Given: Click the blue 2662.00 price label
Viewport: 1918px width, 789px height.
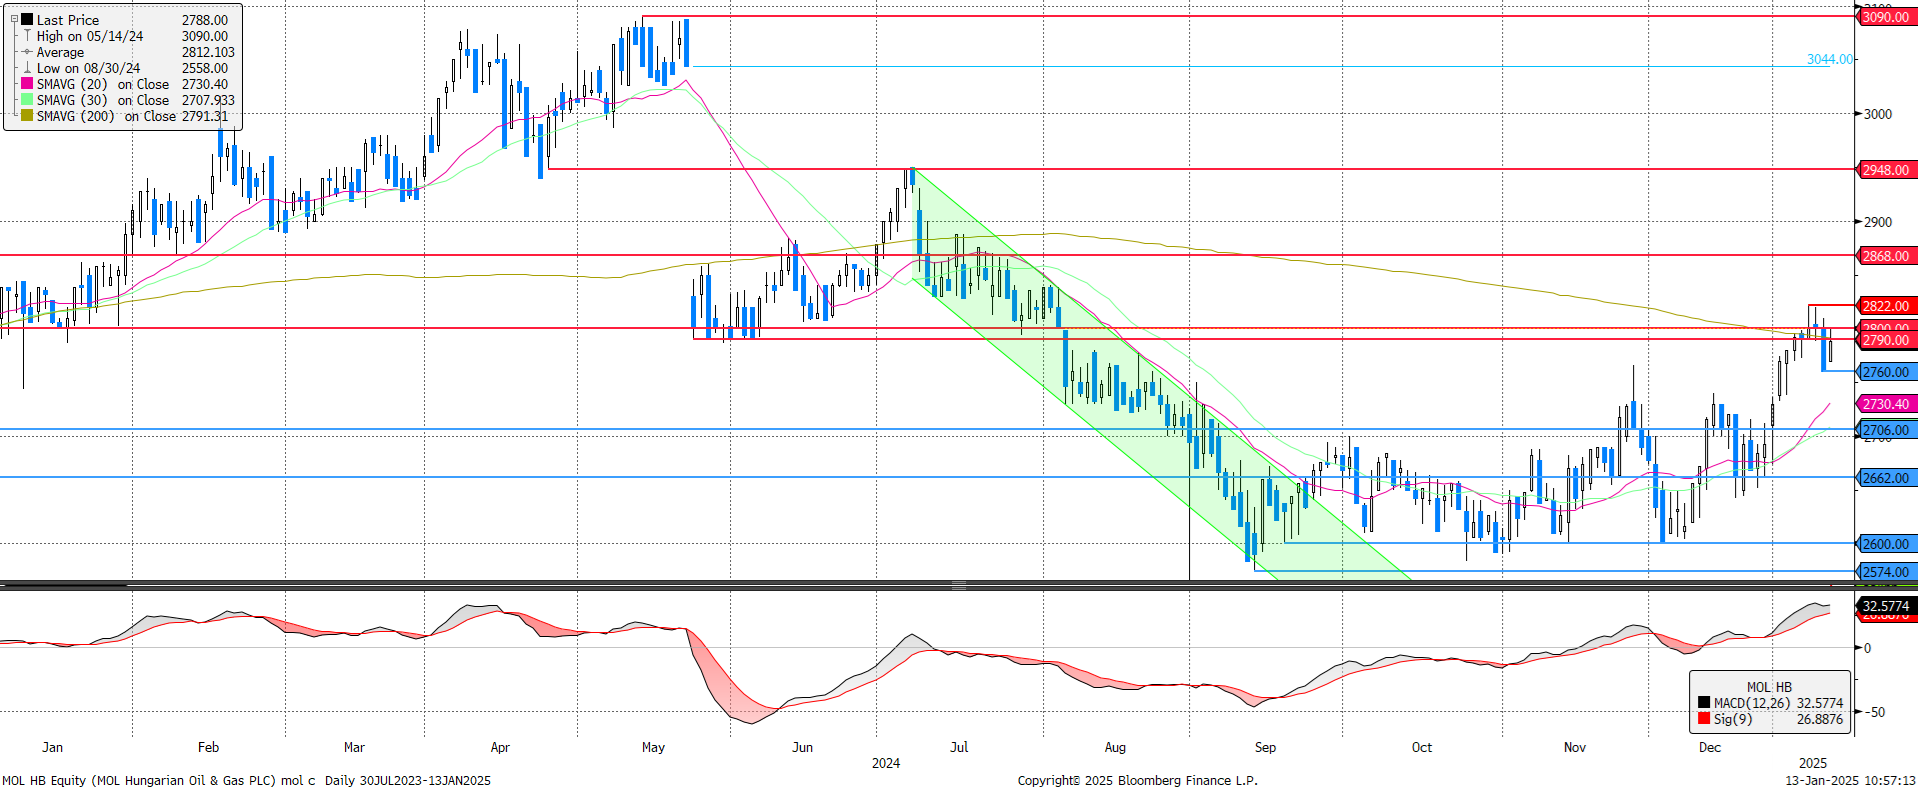Looking at the screenshot, I should coord(1887,478).
